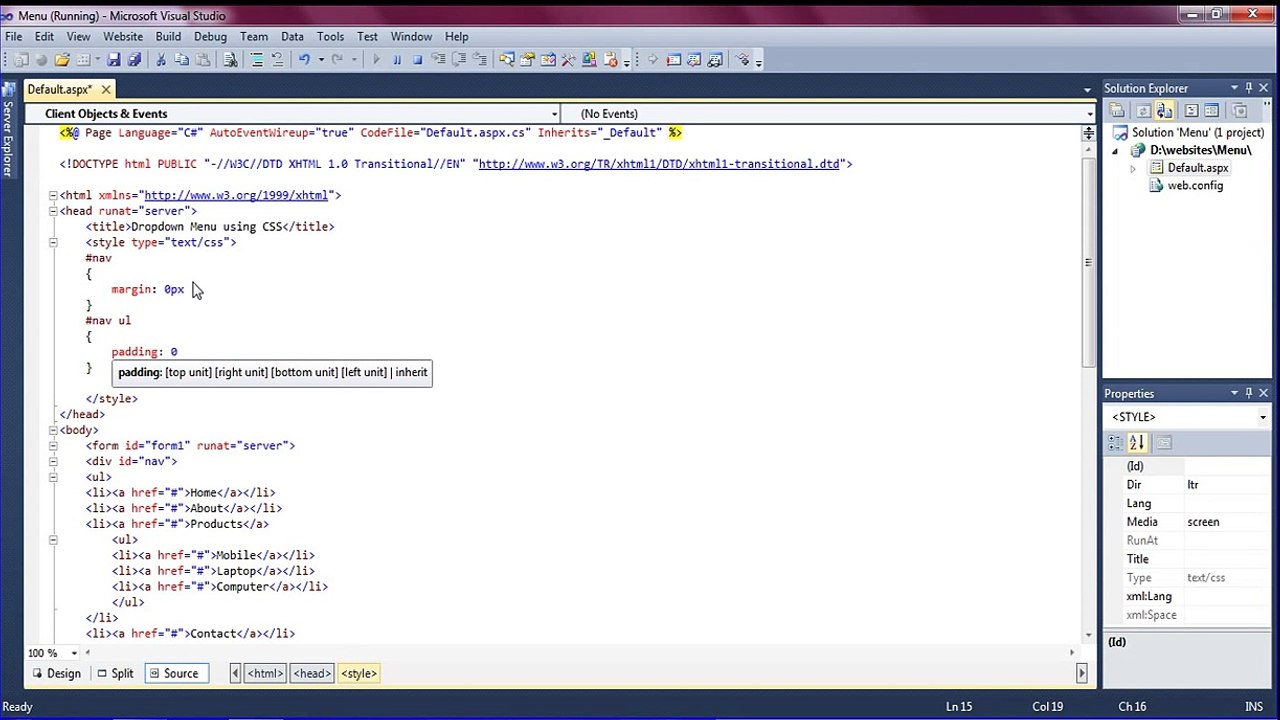1280x720 pixels.
Task: Click the Continue debugging play icon
Action: [x=377, y=60]
